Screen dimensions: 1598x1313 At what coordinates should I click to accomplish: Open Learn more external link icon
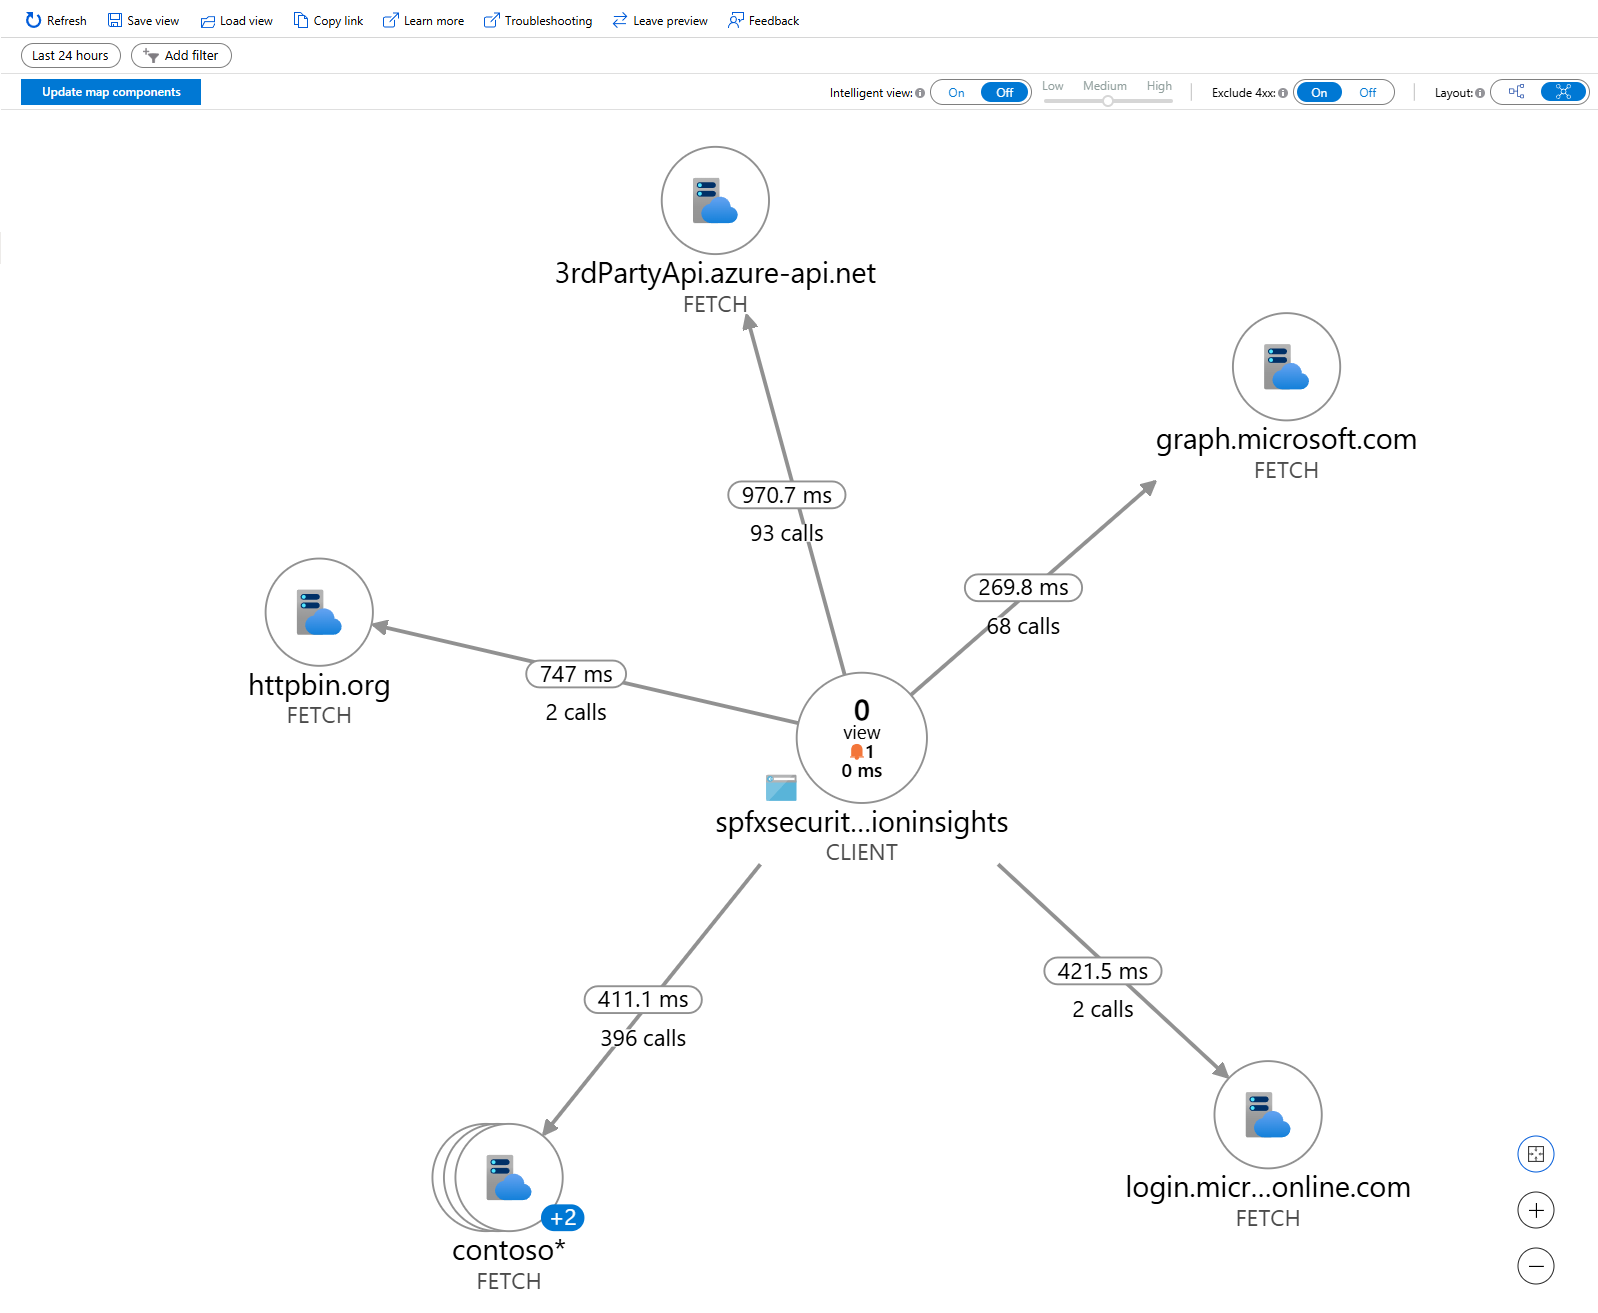point(391,20)
